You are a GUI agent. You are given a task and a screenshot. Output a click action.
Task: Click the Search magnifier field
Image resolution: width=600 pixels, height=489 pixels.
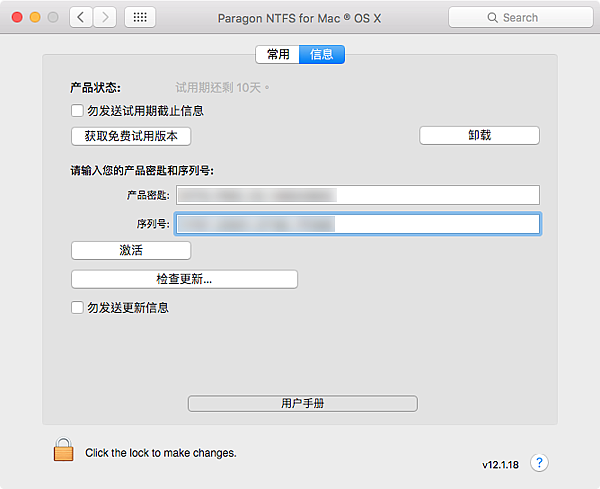(521, 17)
